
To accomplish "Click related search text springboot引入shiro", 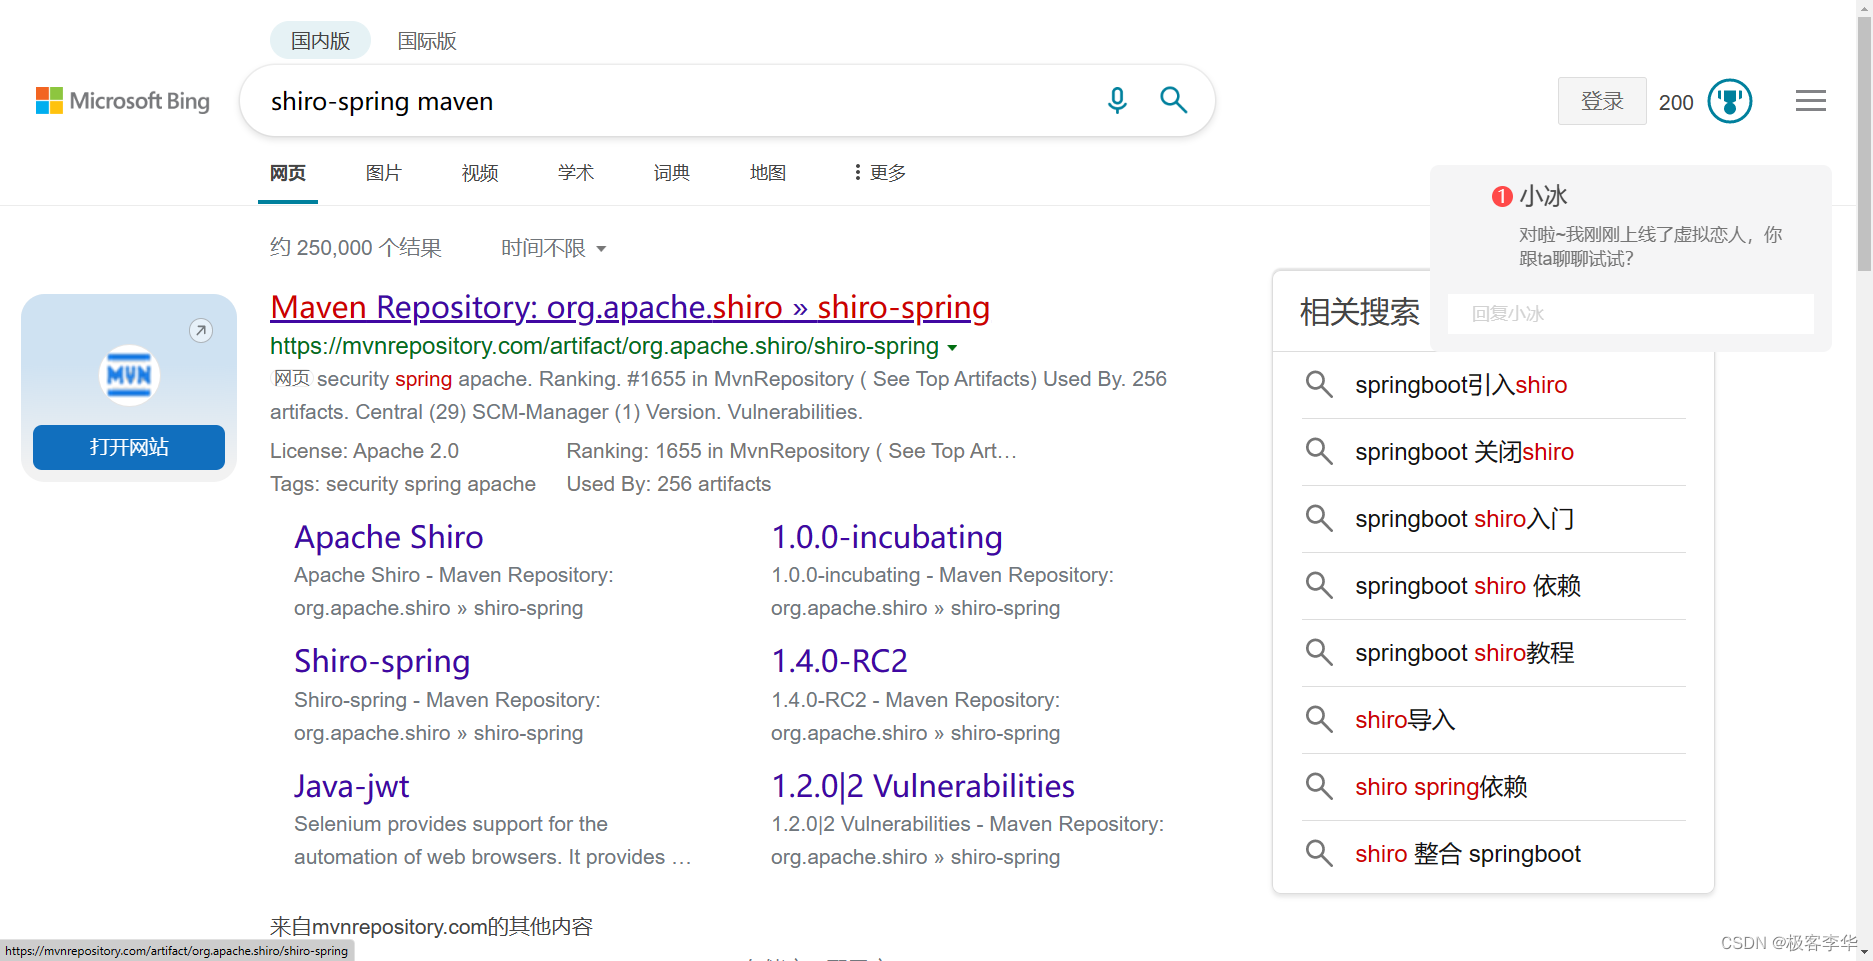I will 1461,385.
